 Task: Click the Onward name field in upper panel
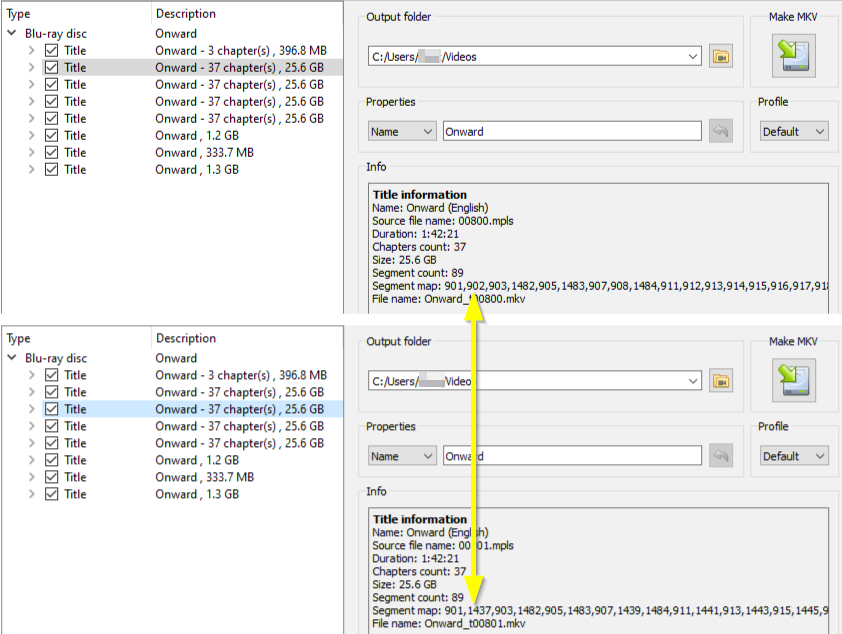[x=572, y=132]
